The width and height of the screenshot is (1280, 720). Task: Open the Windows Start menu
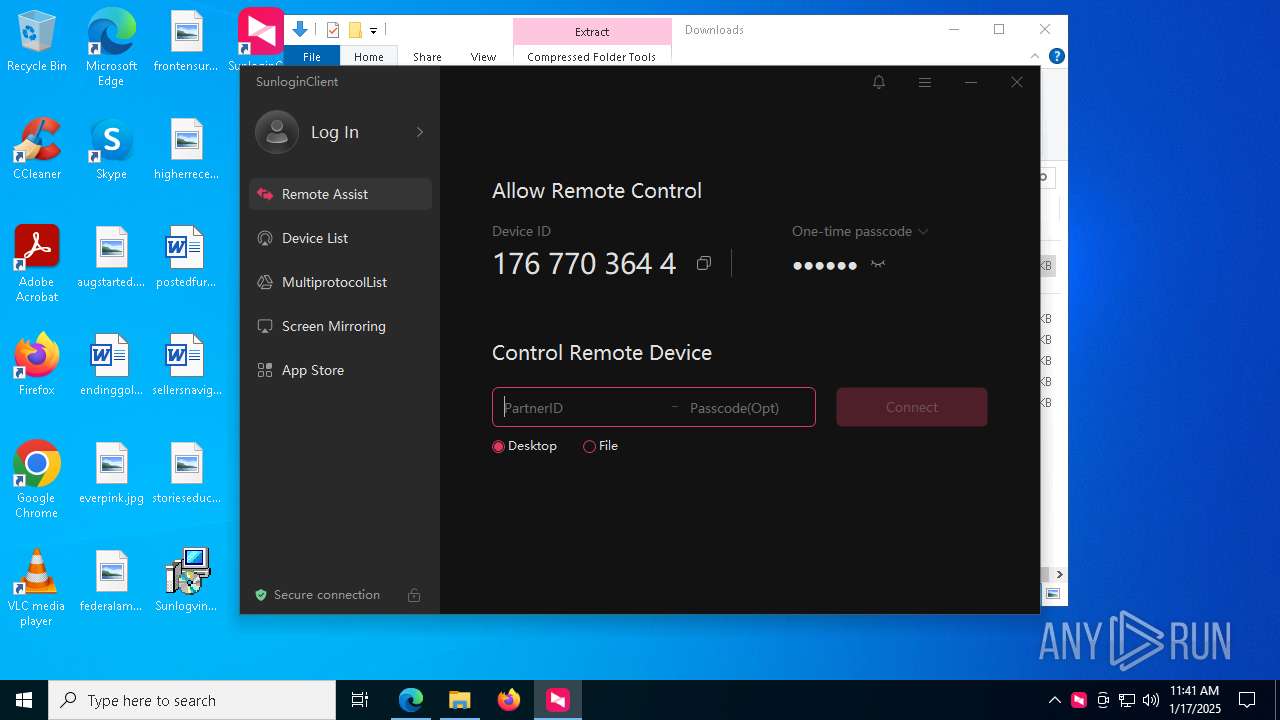(24, 700)
